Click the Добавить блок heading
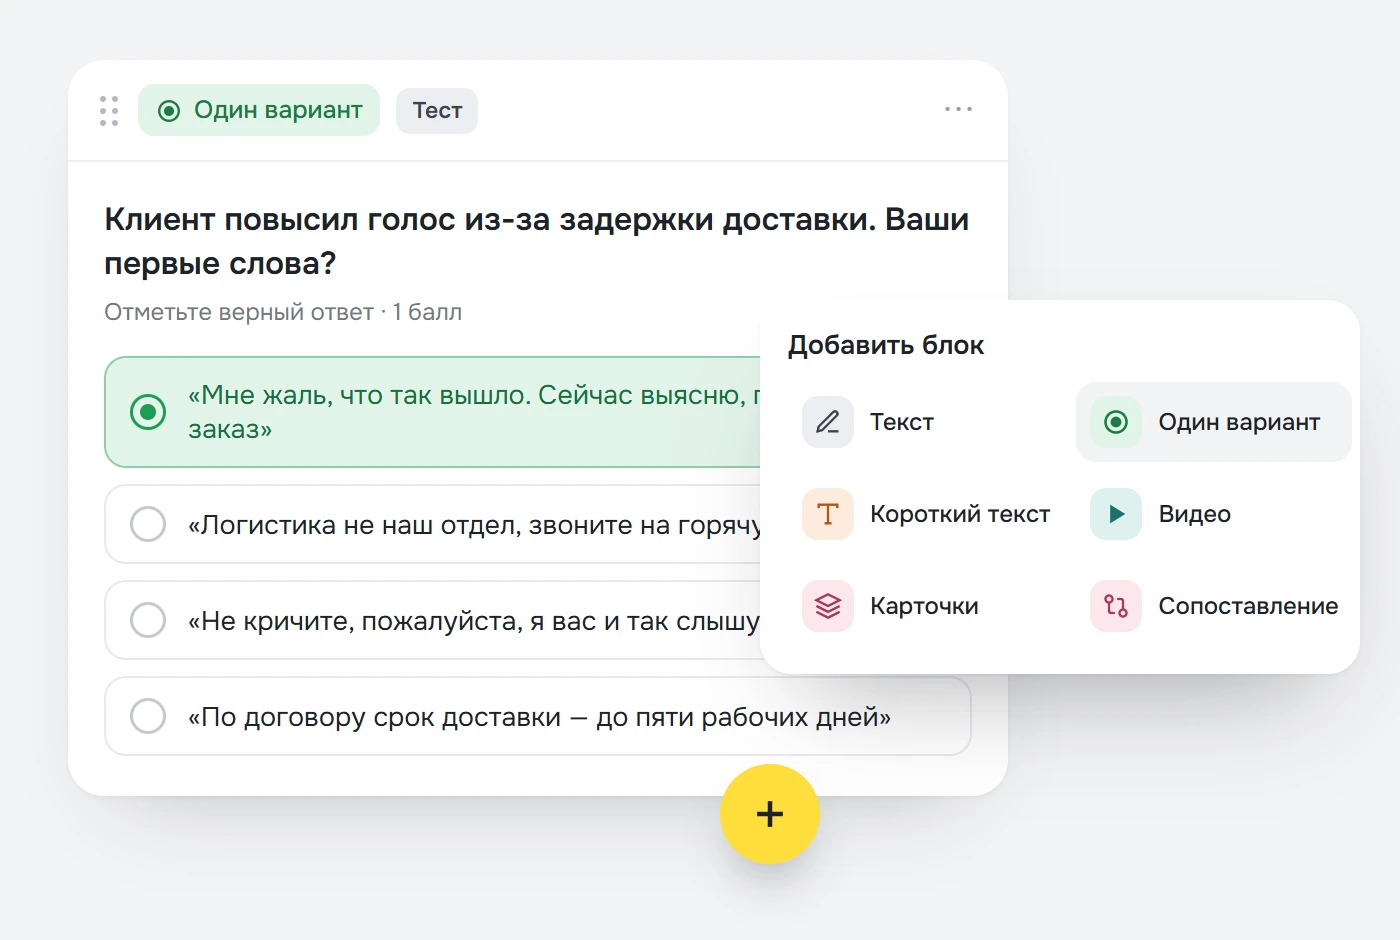1400x940 pixels. pyautogui.click(x=886, y=345)
